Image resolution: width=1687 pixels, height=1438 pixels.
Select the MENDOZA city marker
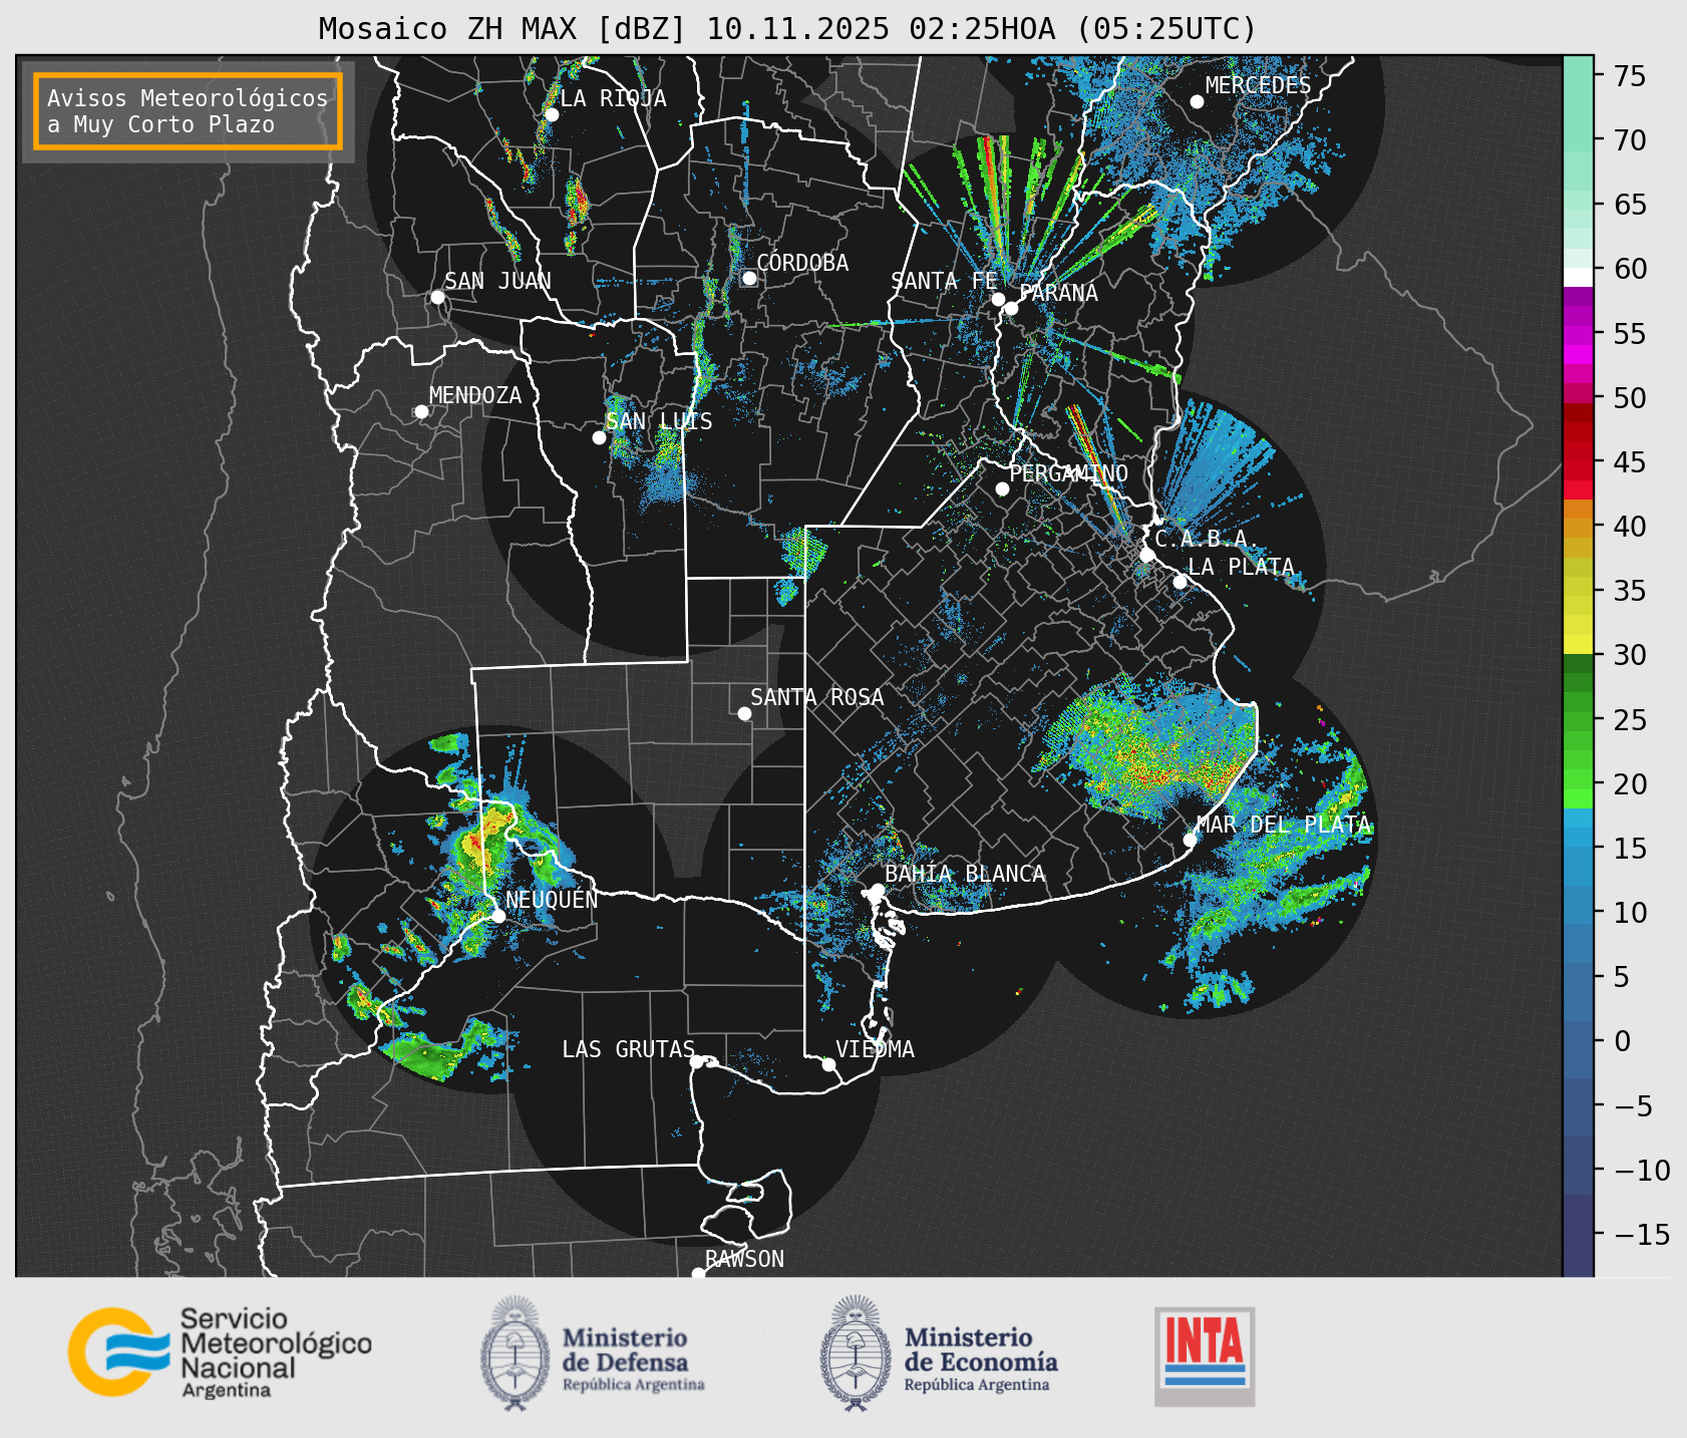coord(421,412)
